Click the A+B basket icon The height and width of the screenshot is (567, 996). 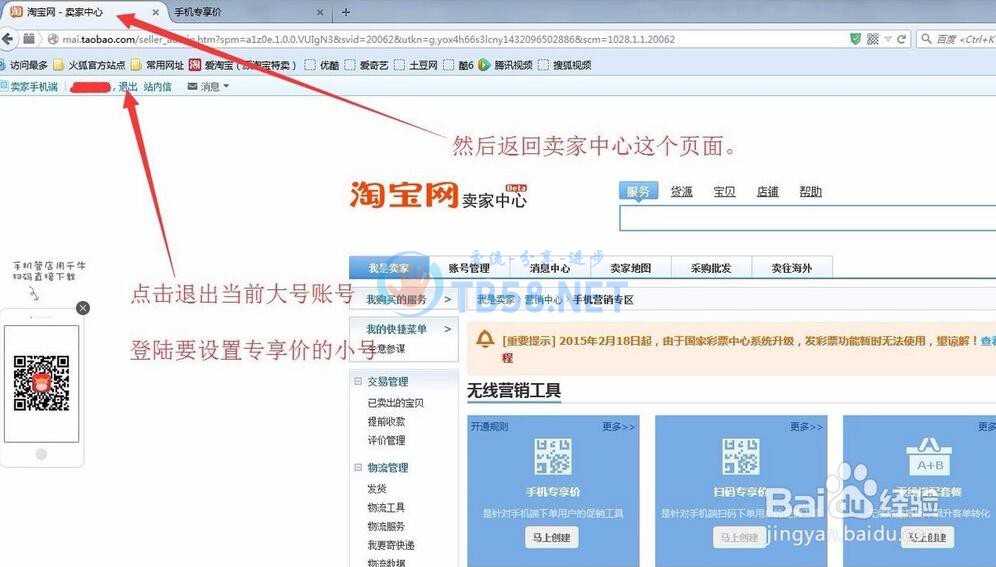930,457
